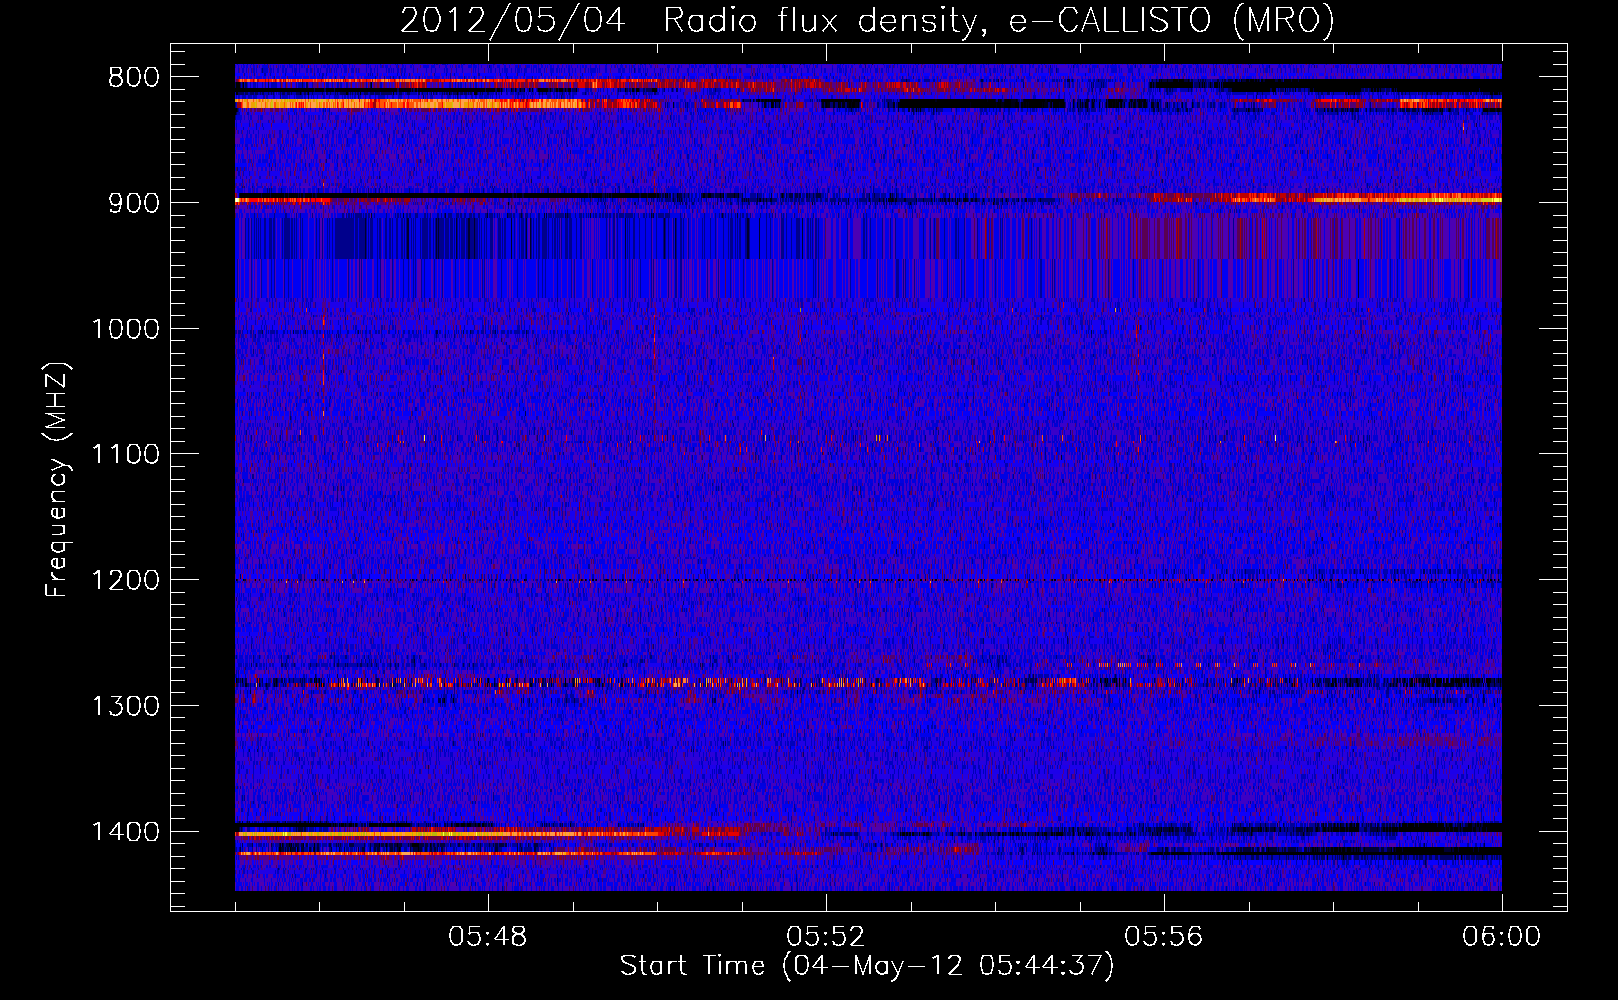Click the 05:52 time tick label

[826, 937]
